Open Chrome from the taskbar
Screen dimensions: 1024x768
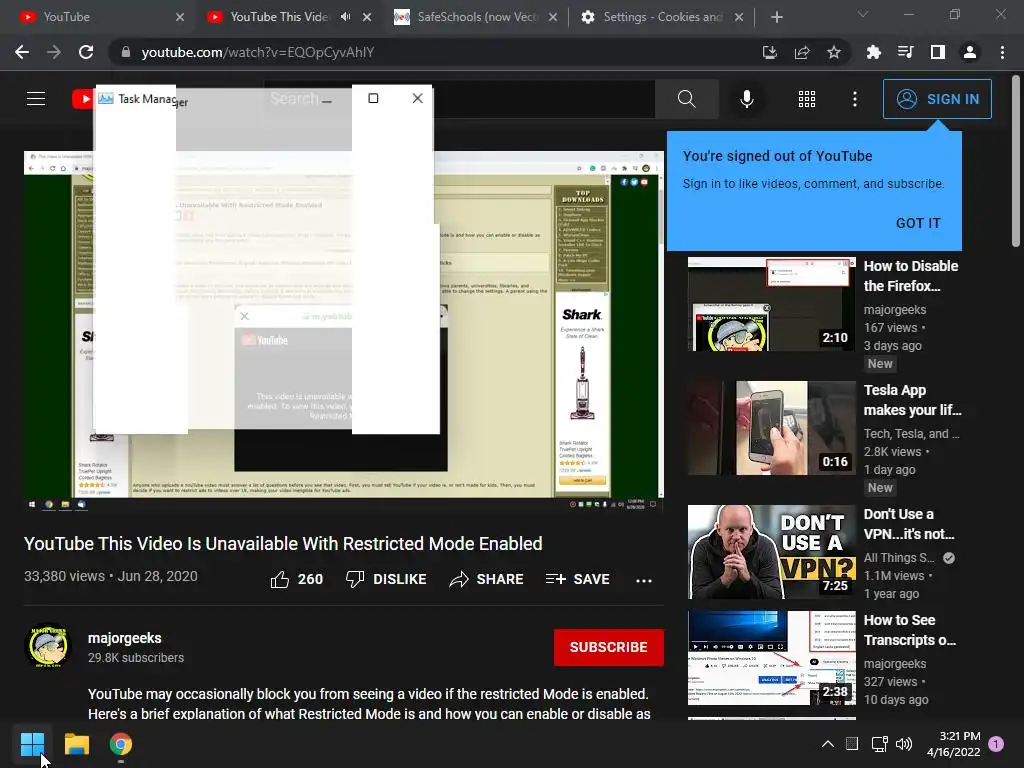coord(121,744)
